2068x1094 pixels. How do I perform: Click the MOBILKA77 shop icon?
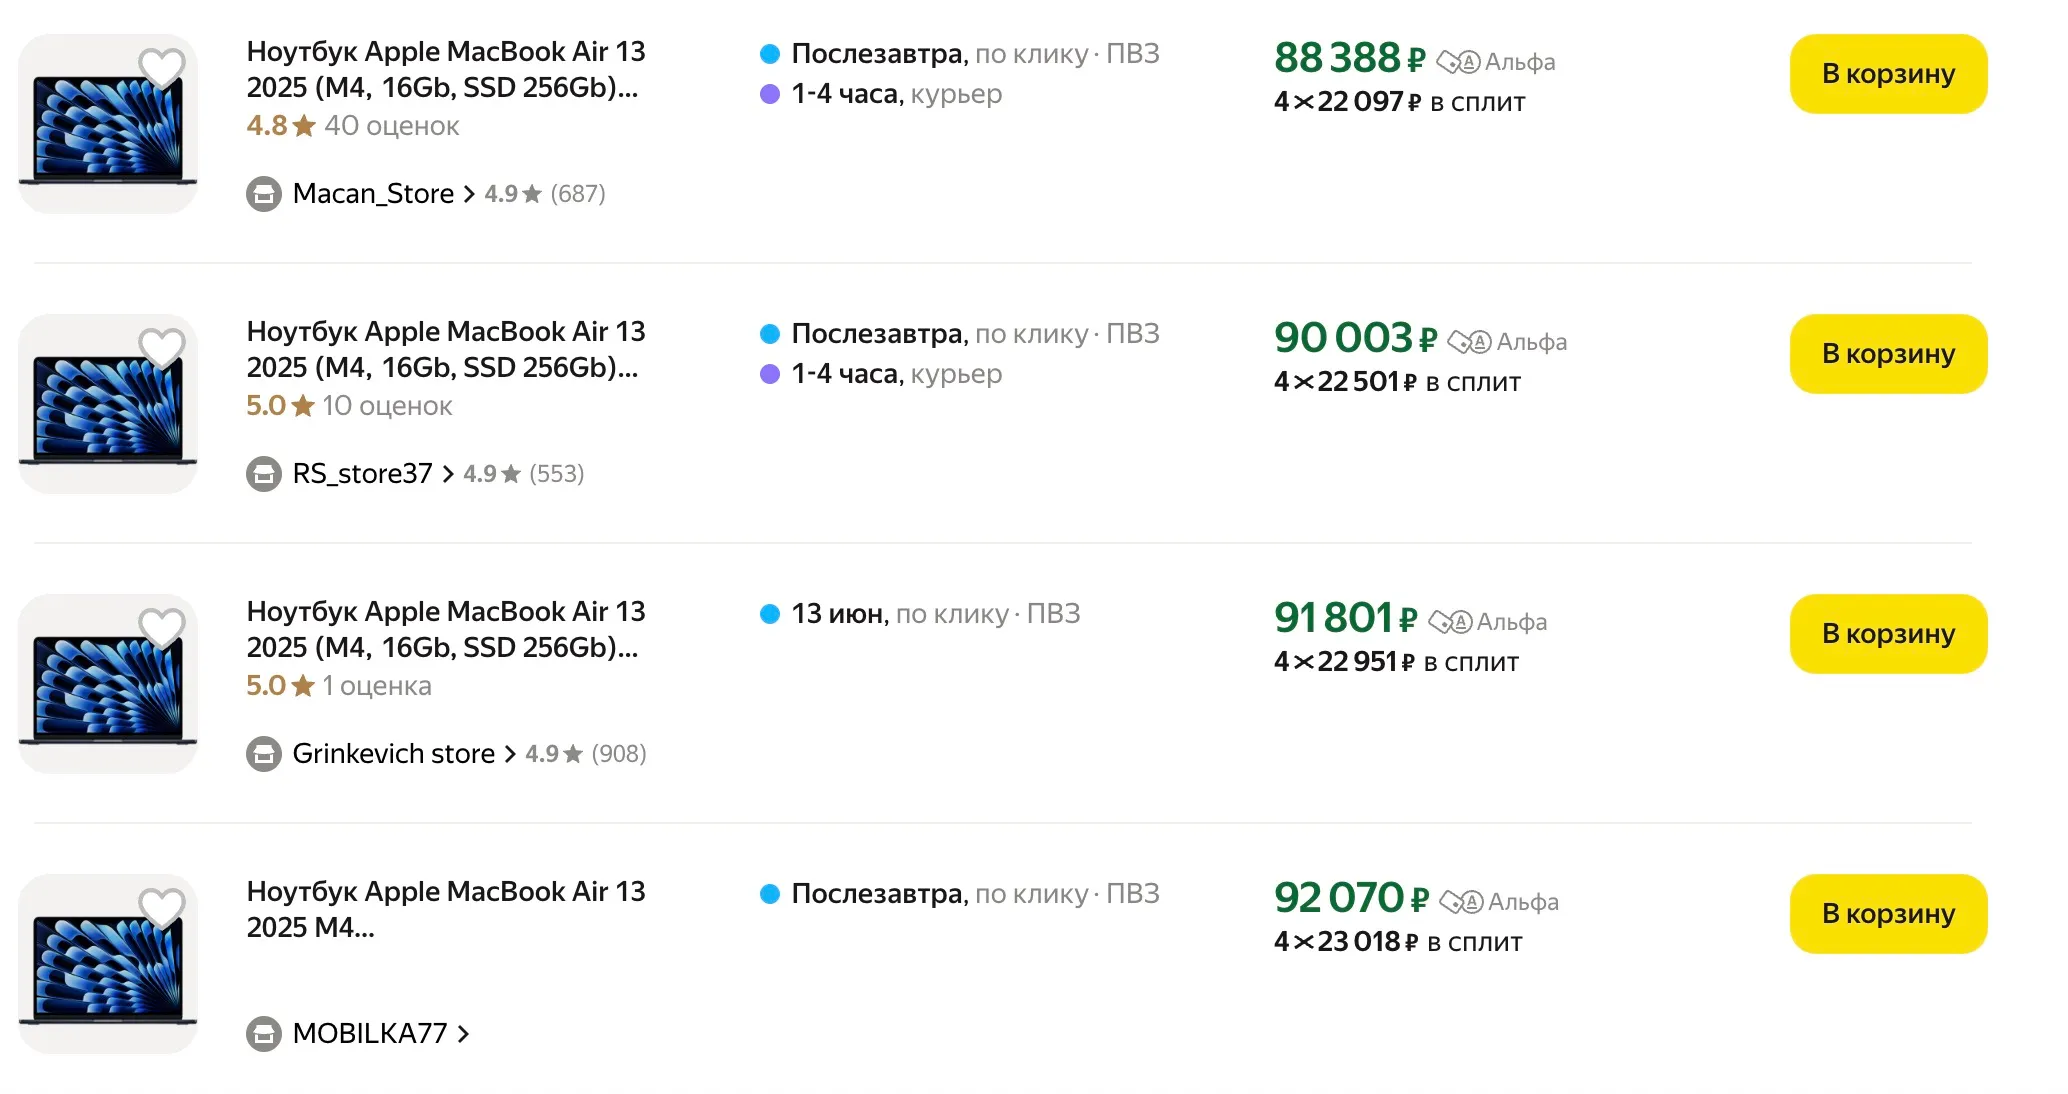click(264, 1034)
